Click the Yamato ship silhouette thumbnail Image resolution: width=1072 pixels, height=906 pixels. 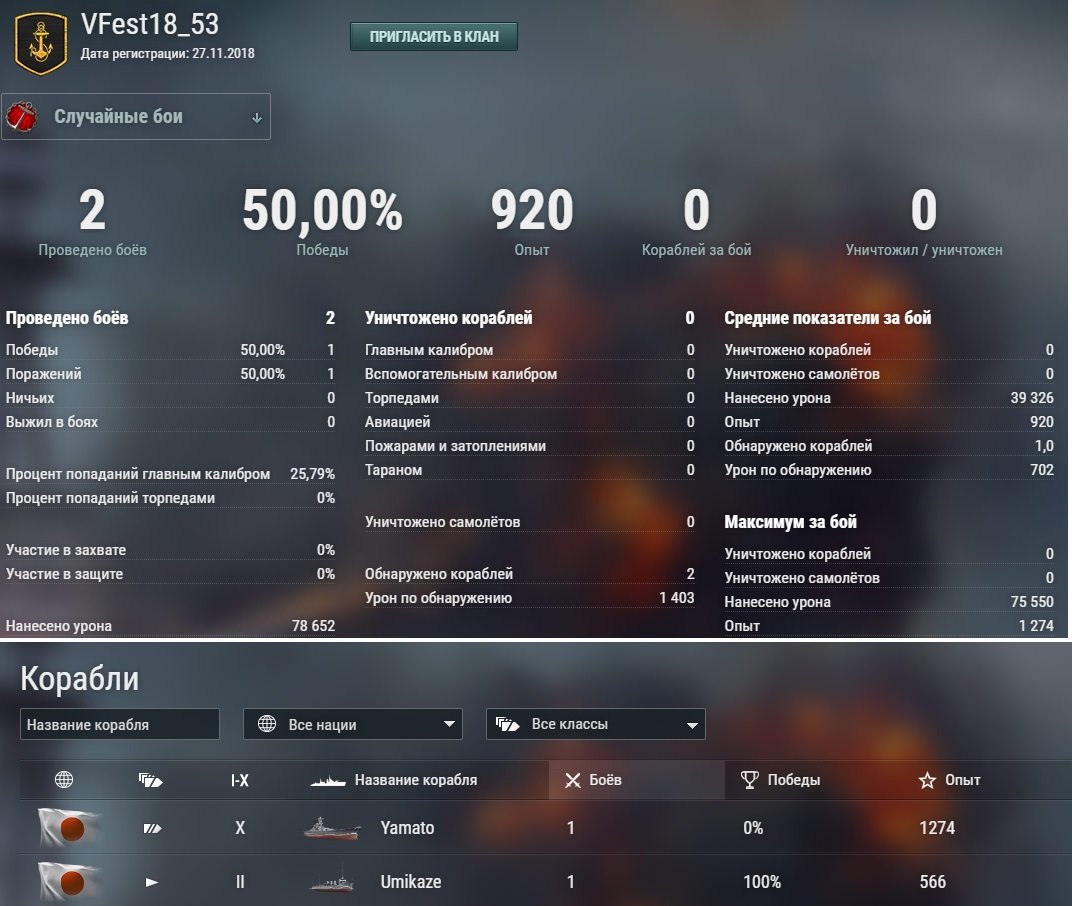[332, 828]
